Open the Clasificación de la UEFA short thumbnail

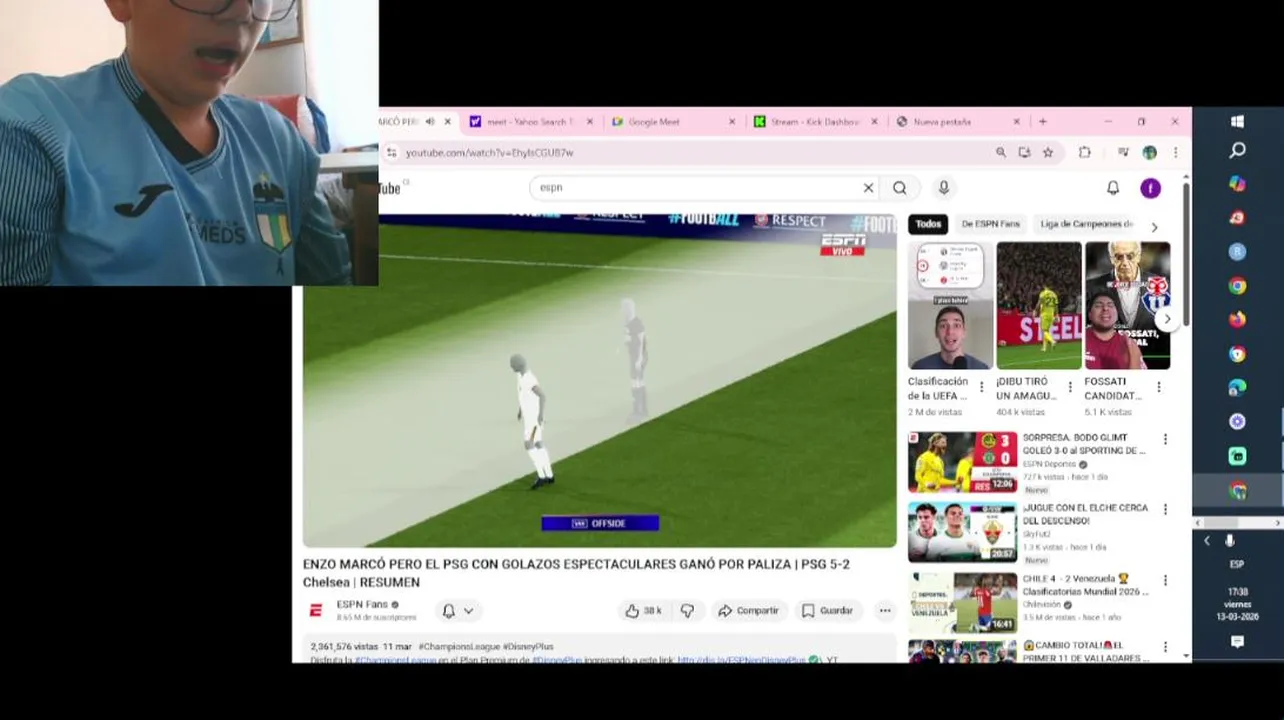(x=950, y=306)
